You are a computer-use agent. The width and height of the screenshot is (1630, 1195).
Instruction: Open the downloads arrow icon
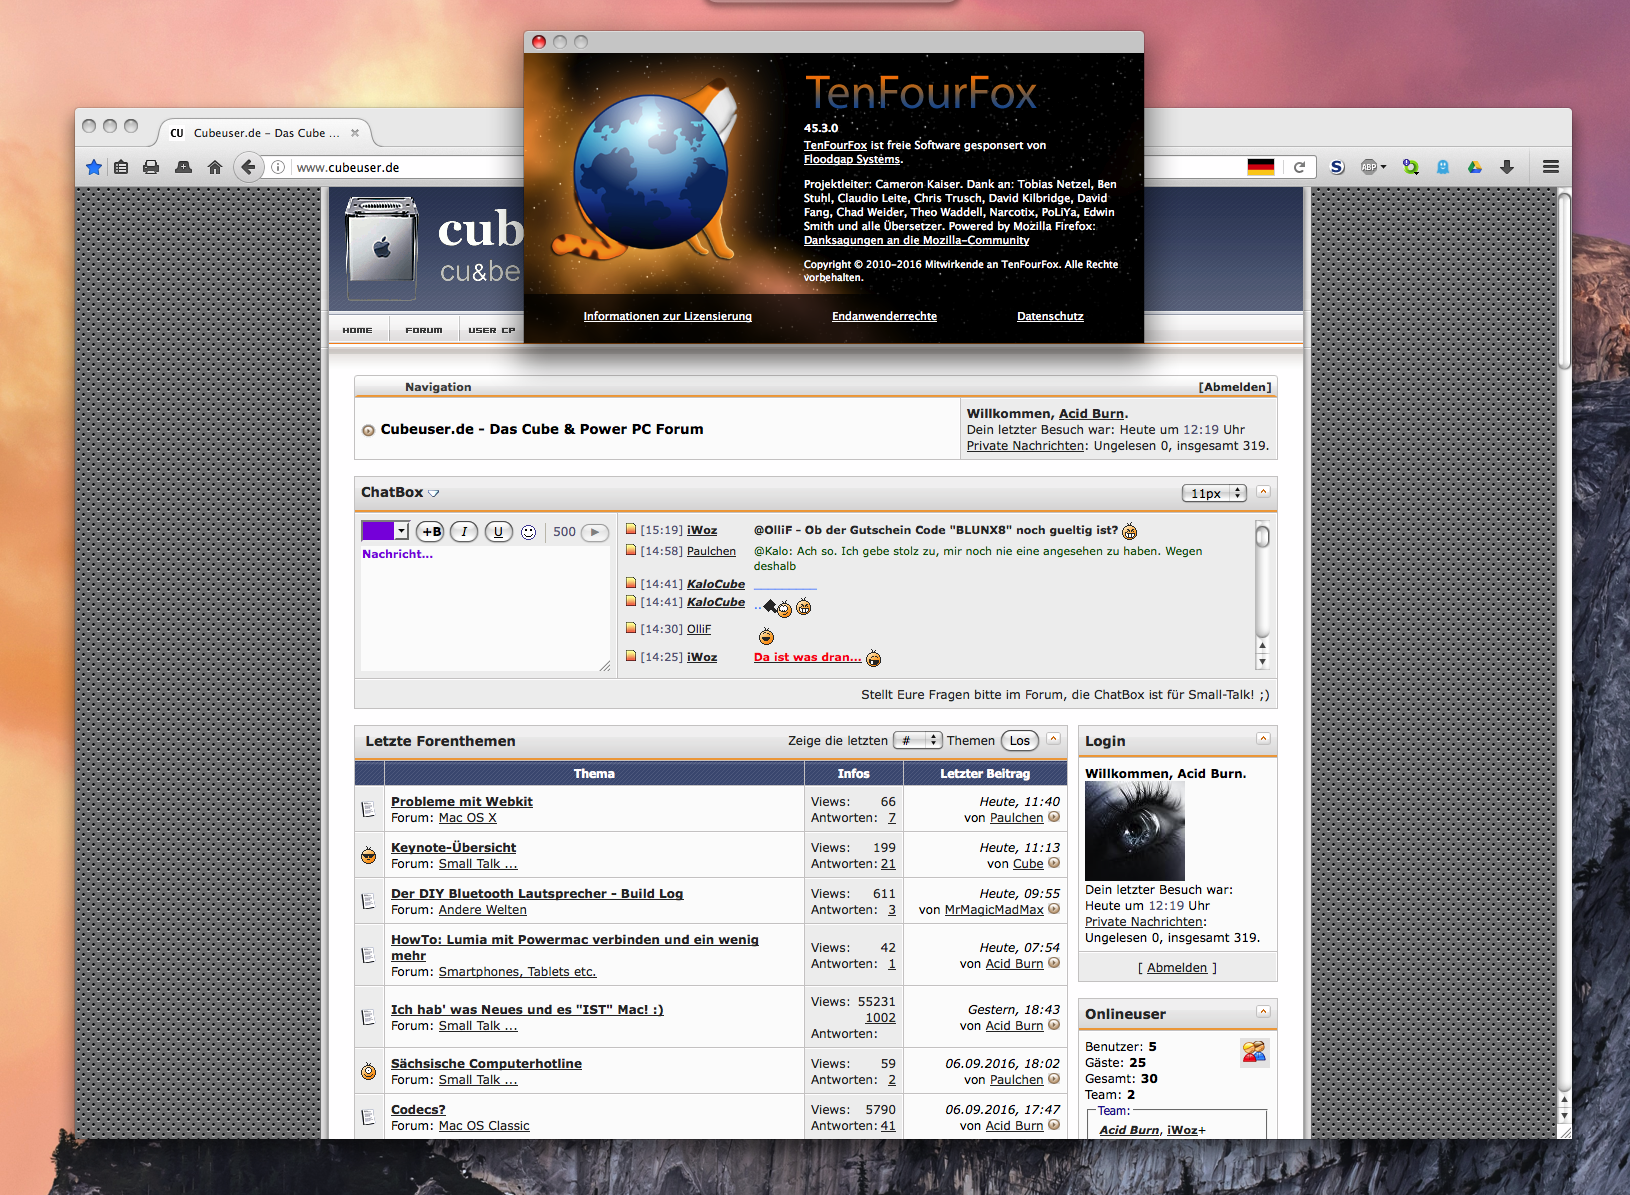click(x=1507, y=167)
